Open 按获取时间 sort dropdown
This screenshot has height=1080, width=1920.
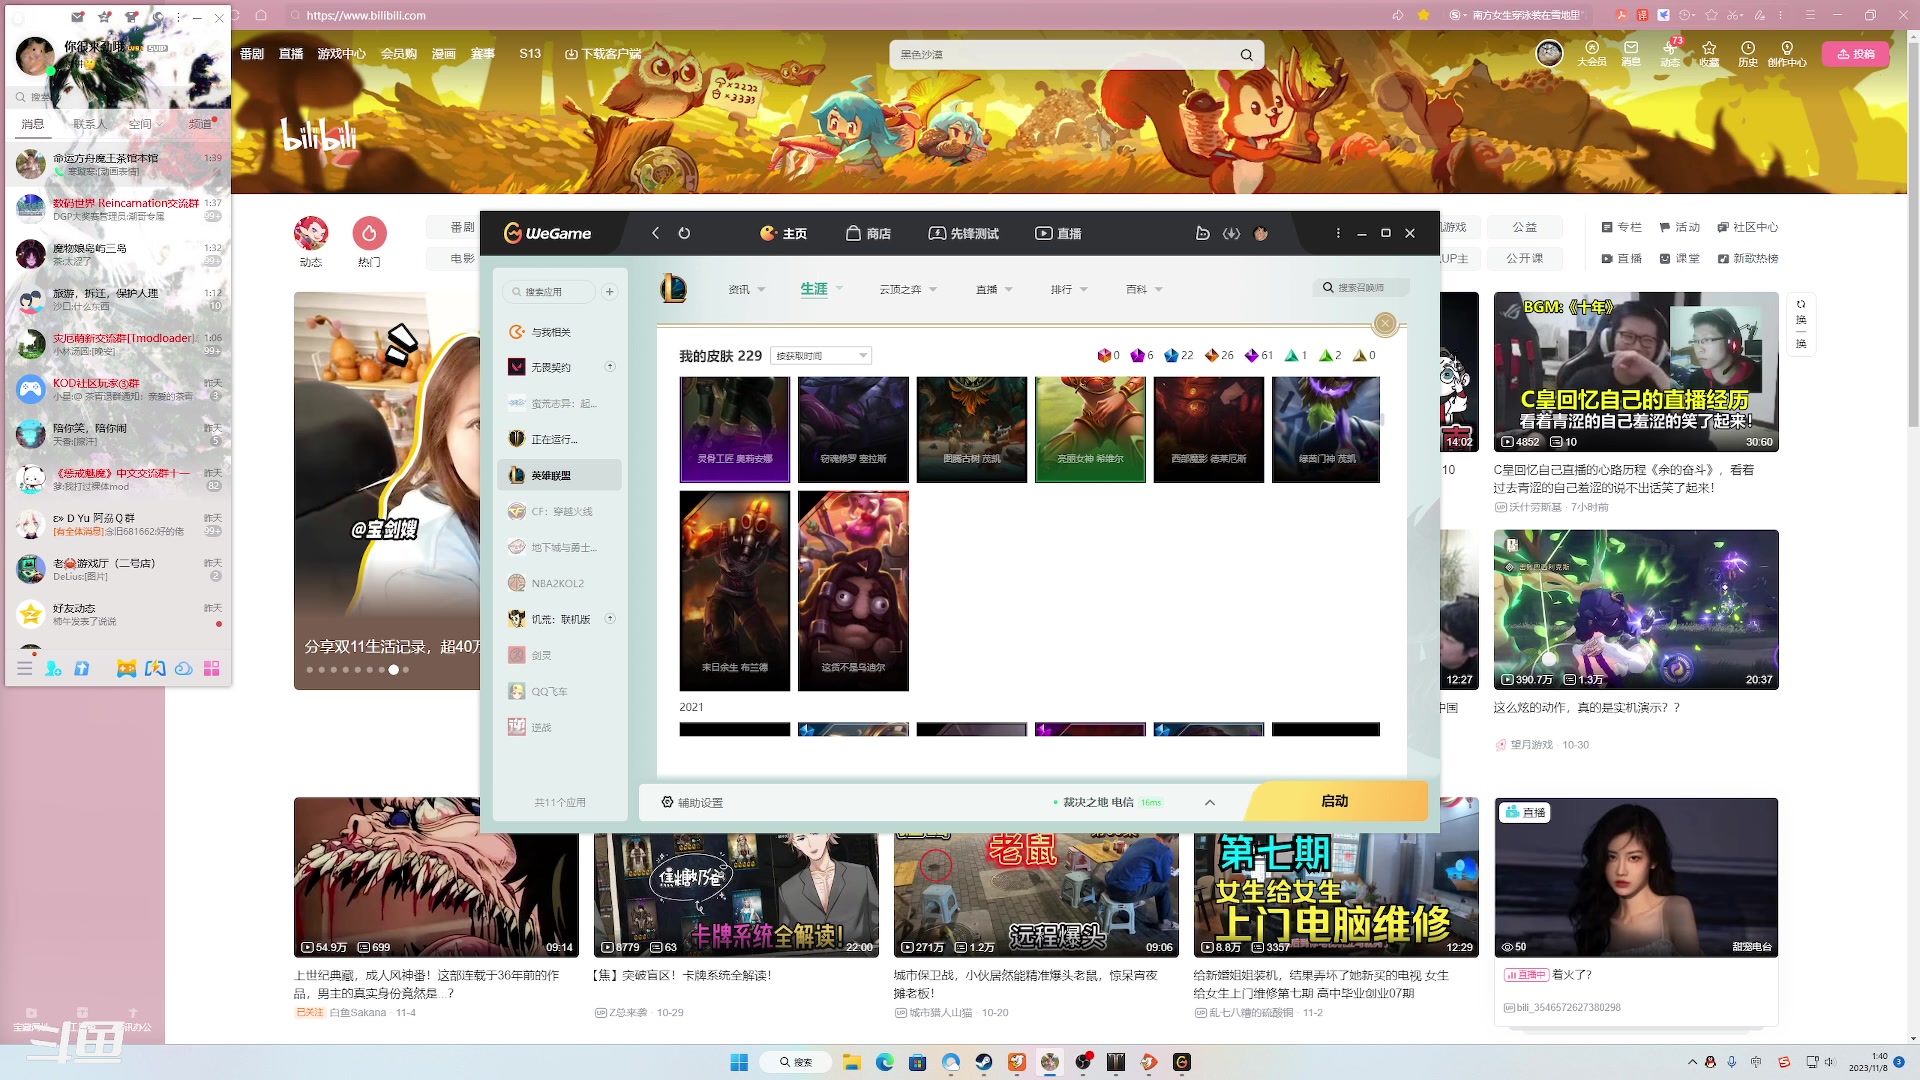pos(821,356)
